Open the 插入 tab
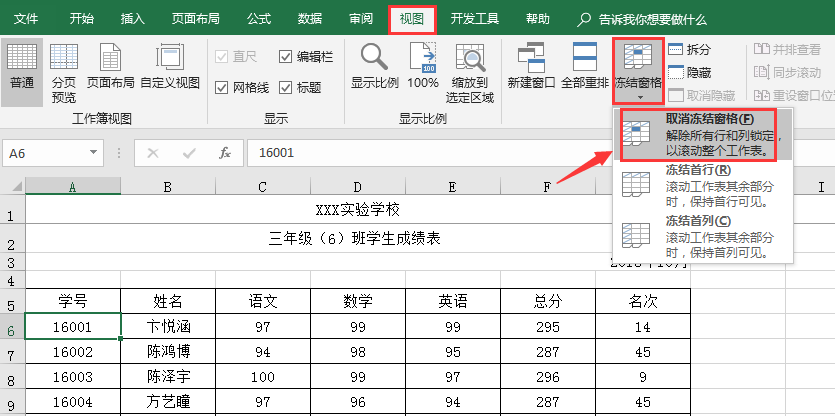This screenshot has height=416, width=835. pyautogui.click(x=132, y=20)
